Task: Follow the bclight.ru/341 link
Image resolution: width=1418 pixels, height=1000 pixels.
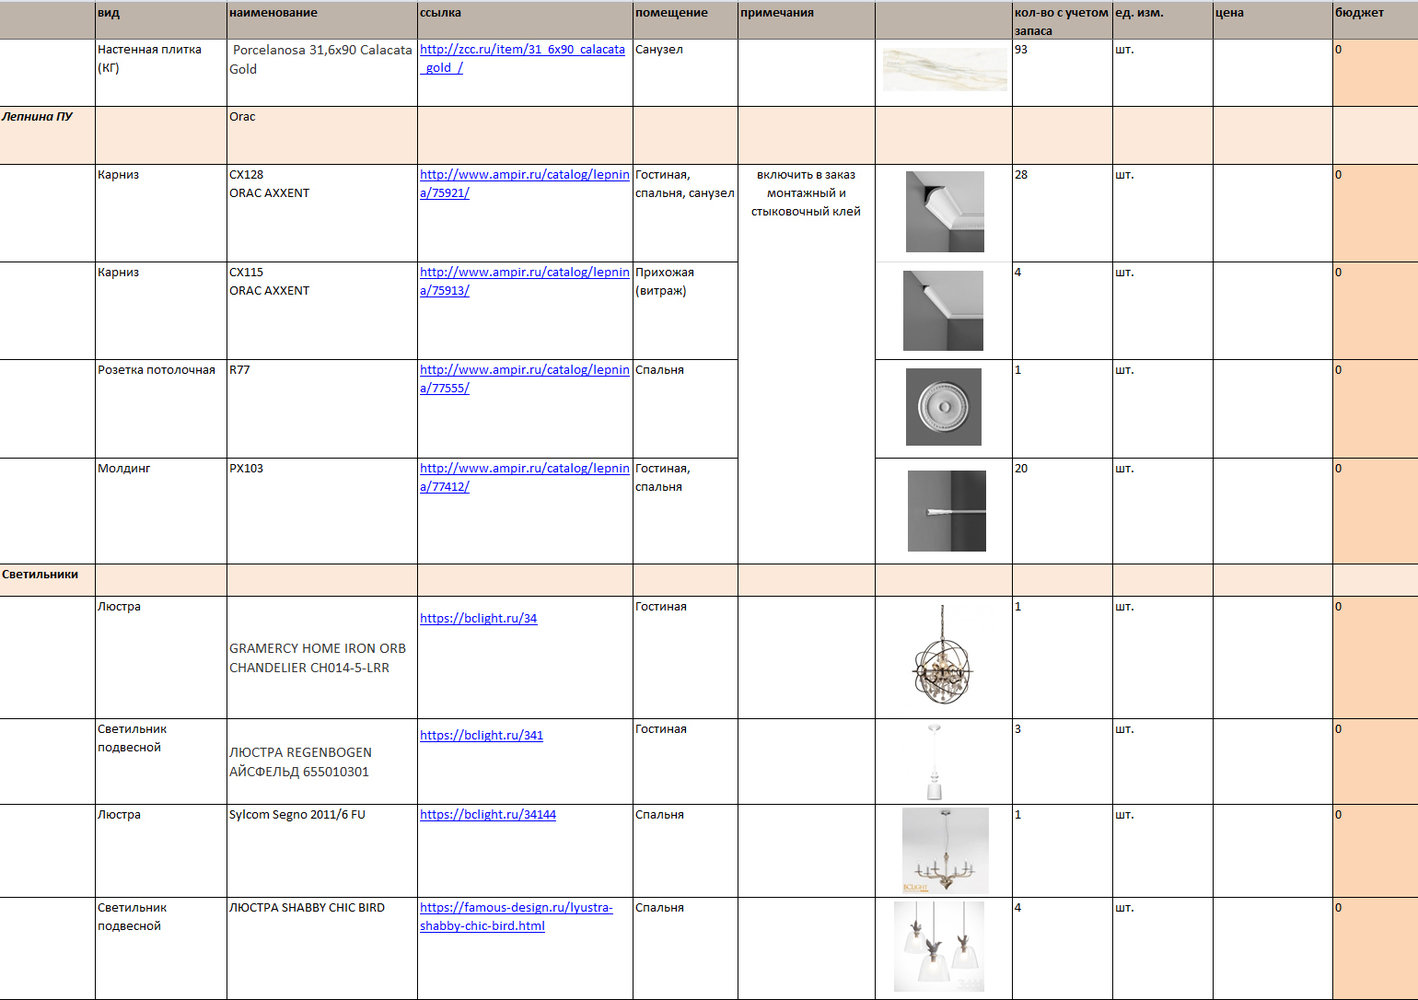Action: 481,736
